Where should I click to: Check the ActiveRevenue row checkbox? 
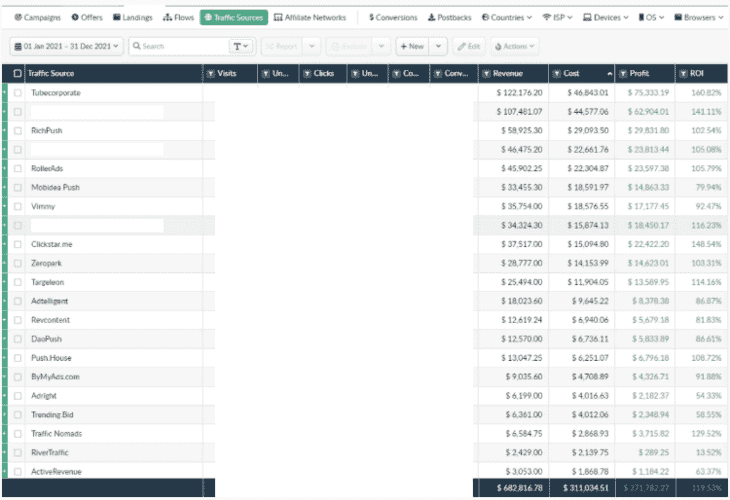coord(18,472)
